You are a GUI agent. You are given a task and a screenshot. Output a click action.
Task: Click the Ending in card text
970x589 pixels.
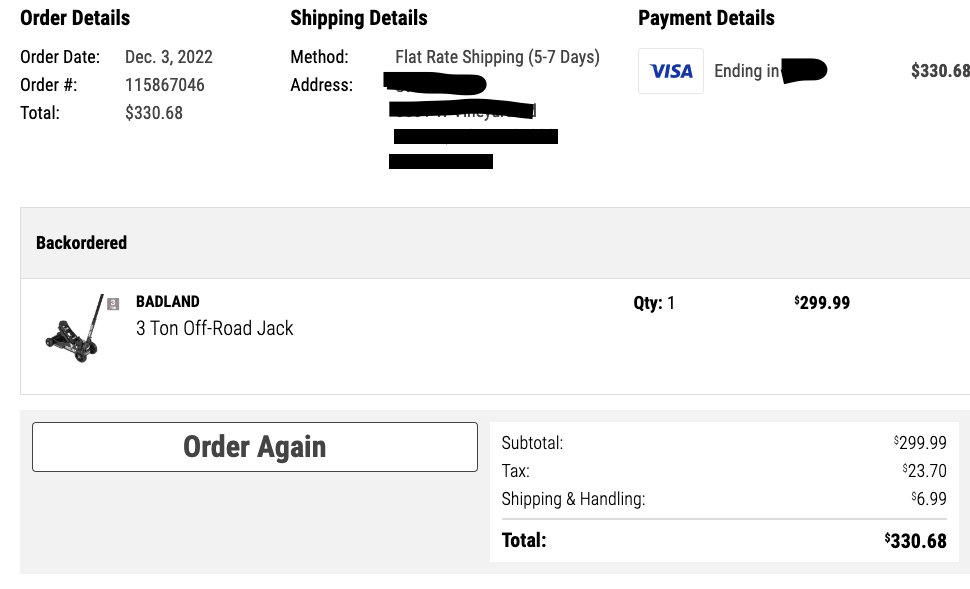point(747,71)
